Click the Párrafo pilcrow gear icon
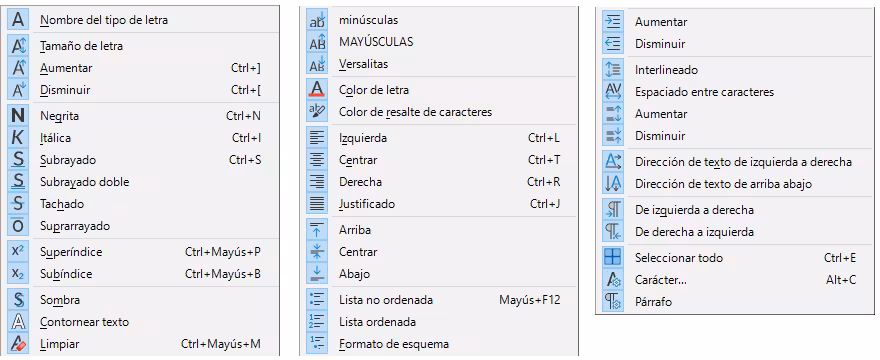The width and height of the screenshot is (880, 360). [613, 302]
